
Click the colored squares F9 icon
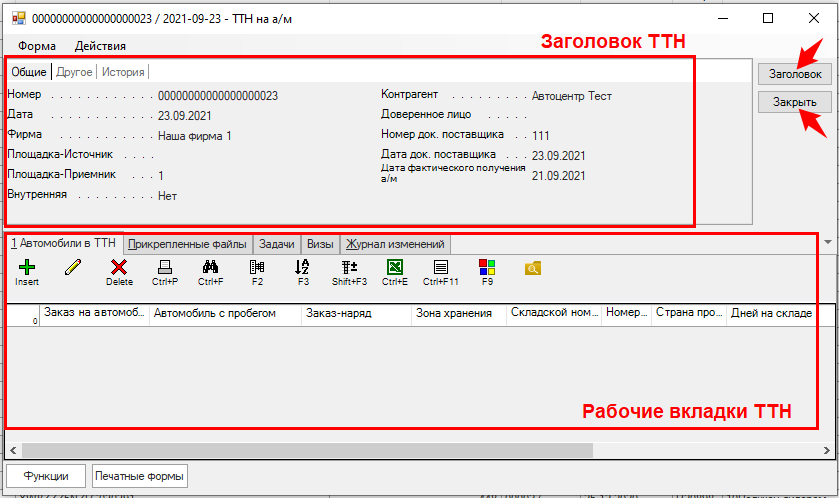tap(487, 267)
